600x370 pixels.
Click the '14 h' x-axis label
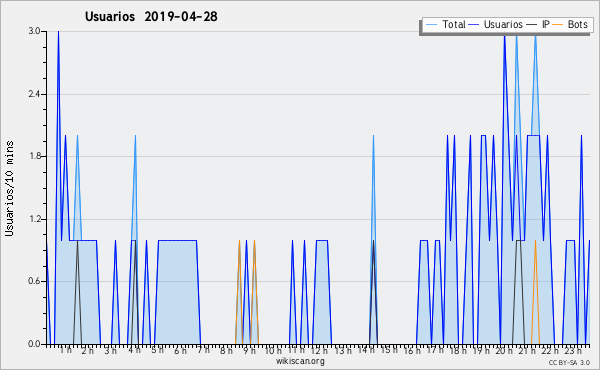(x=366, y=350)
